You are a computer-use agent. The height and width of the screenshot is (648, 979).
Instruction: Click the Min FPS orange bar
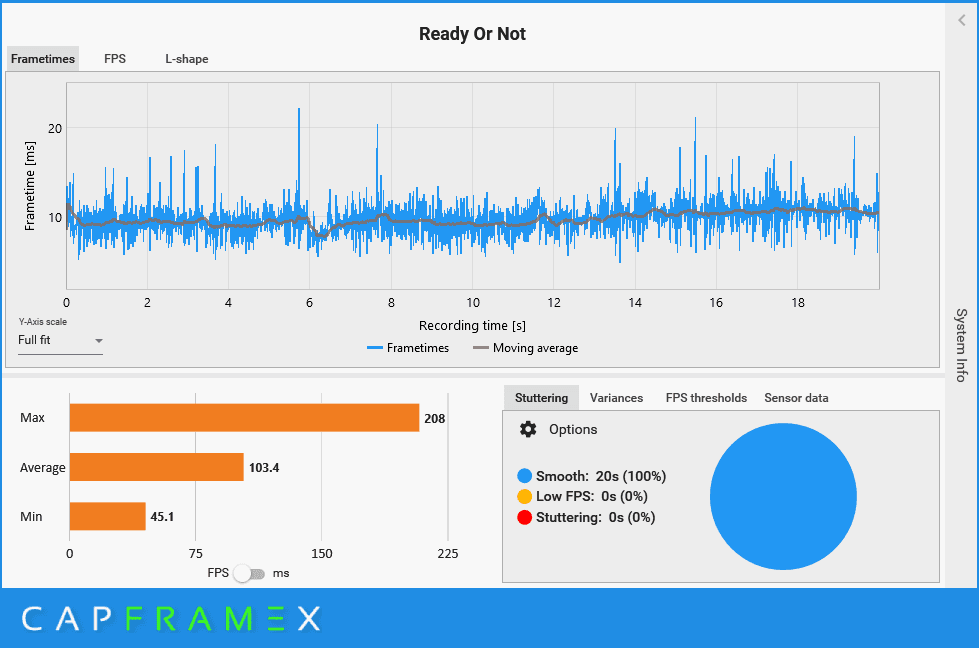[107, 516]
